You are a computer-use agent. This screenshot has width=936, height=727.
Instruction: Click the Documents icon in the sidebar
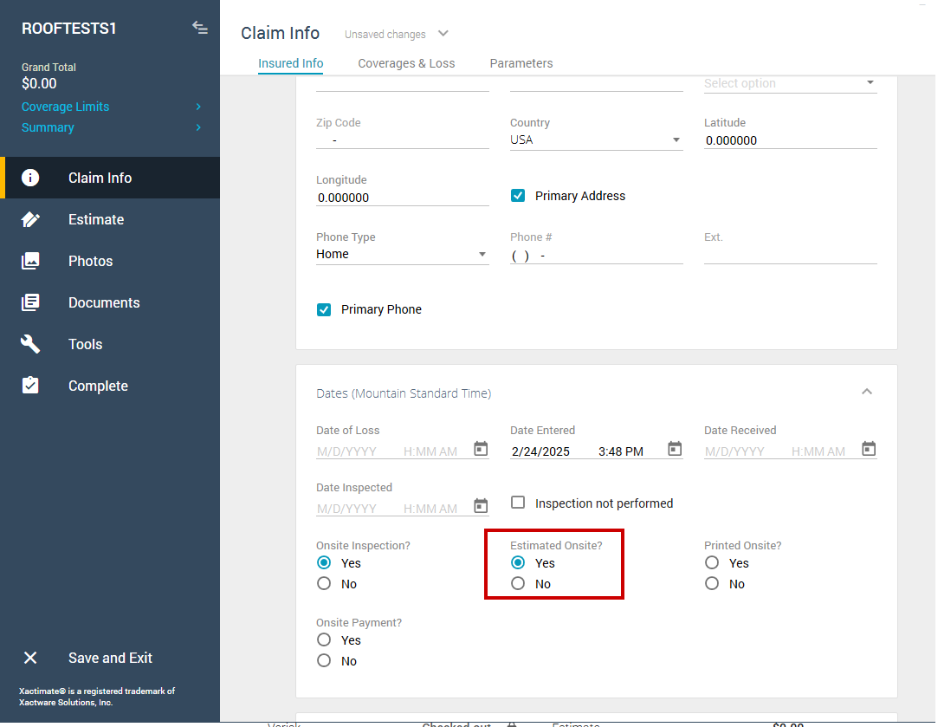31,303
